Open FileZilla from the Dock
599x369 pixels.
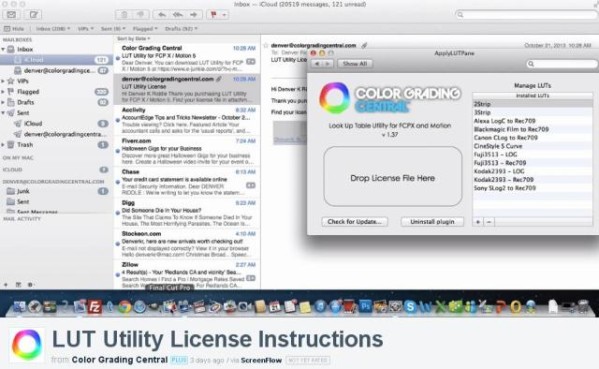point(94,307)
